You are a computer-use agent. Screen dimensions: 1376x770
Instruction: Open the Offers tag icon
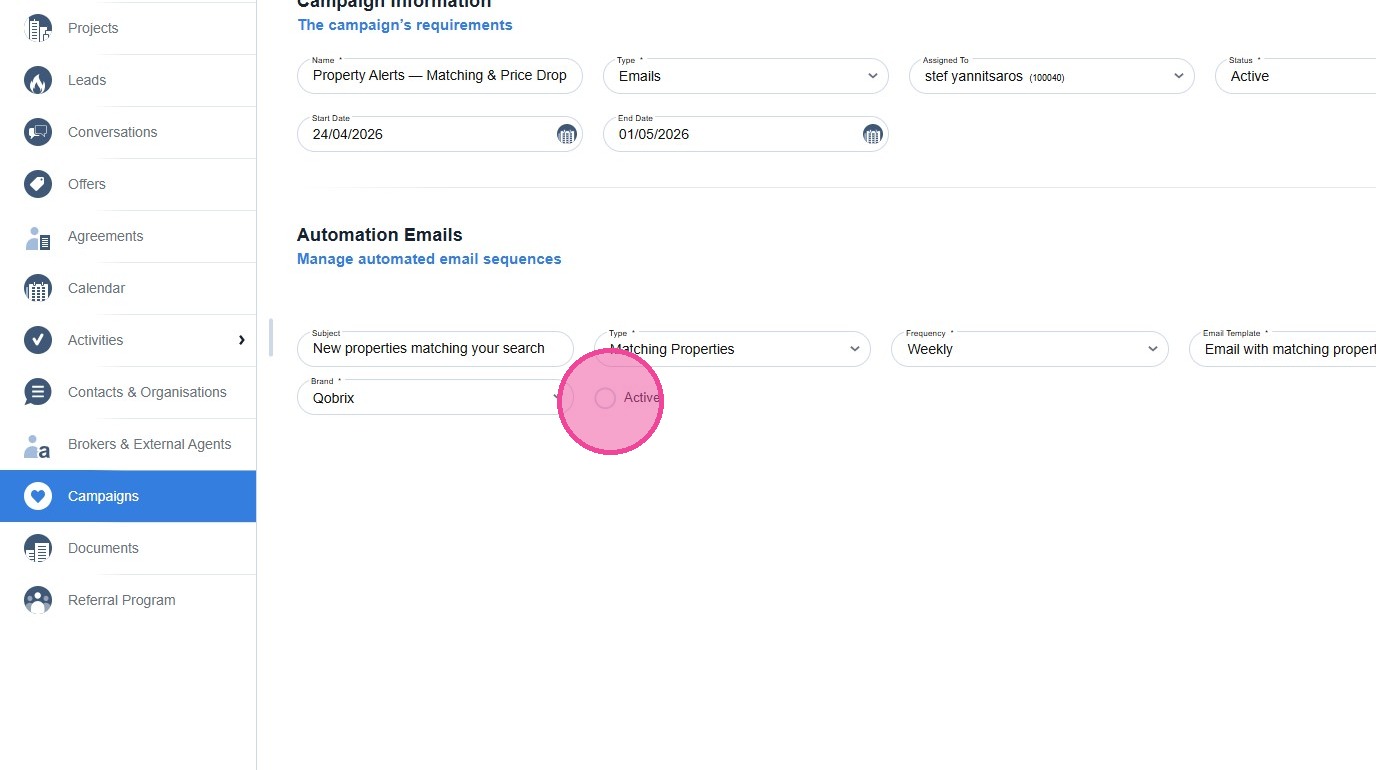point(38,184)
